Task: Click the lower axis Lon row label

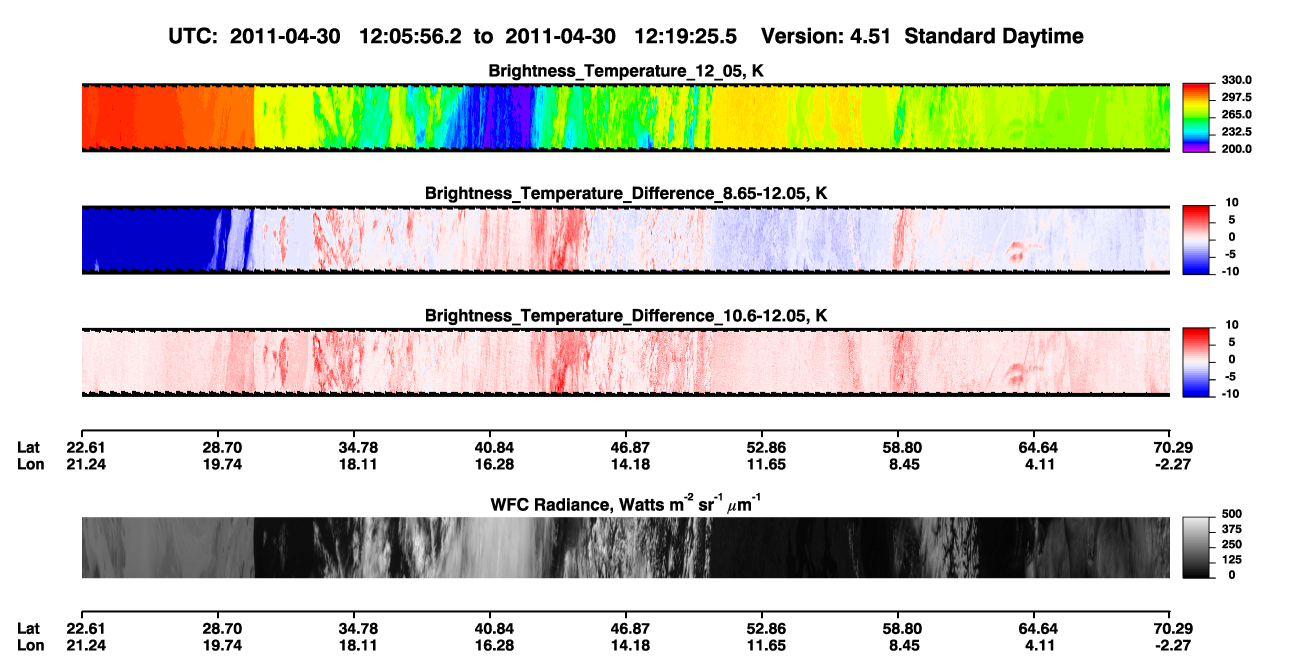Action: (x=30, y=644)
